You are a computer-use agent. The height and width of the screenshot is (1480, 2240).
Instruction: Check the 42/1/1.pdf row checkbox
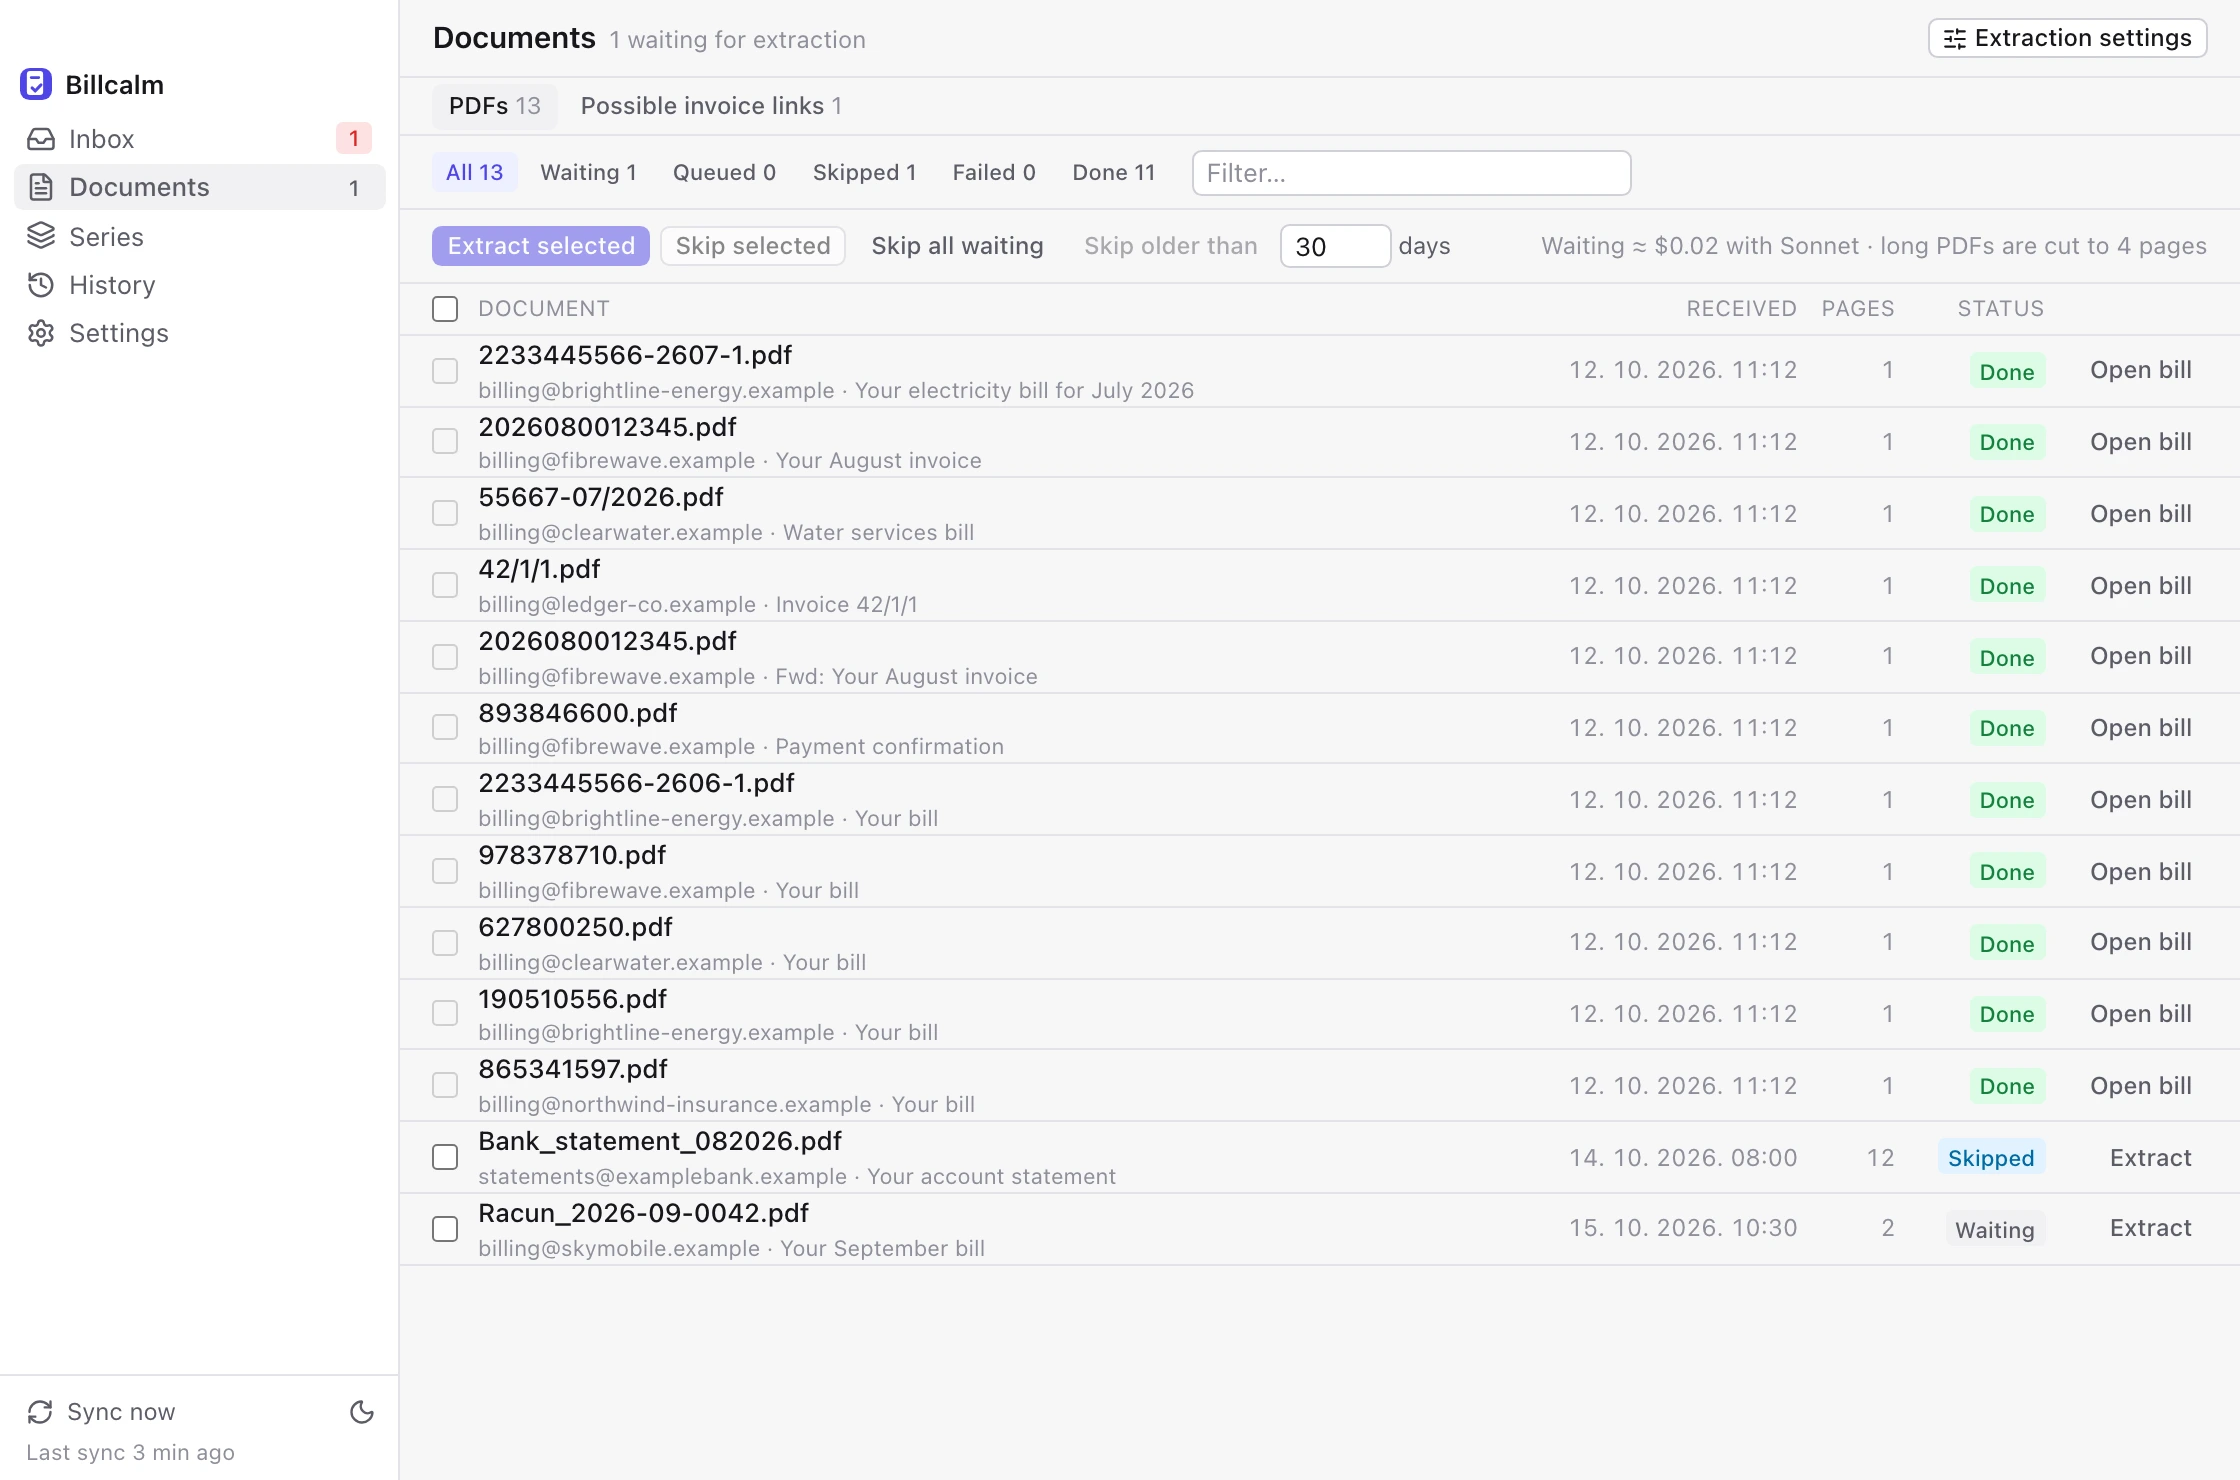pyautogui.click(x=445, y=585)
